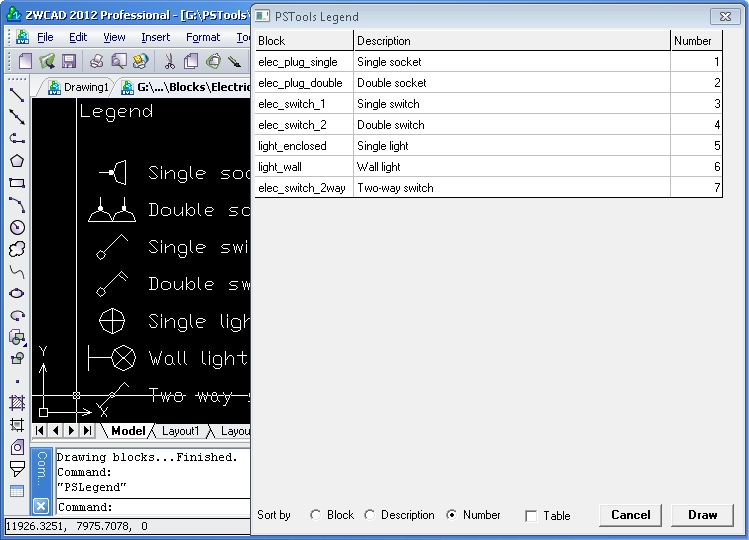Click the Open file icon
The height and width of the screenshot is (540, 749).
tap(47, 61)
